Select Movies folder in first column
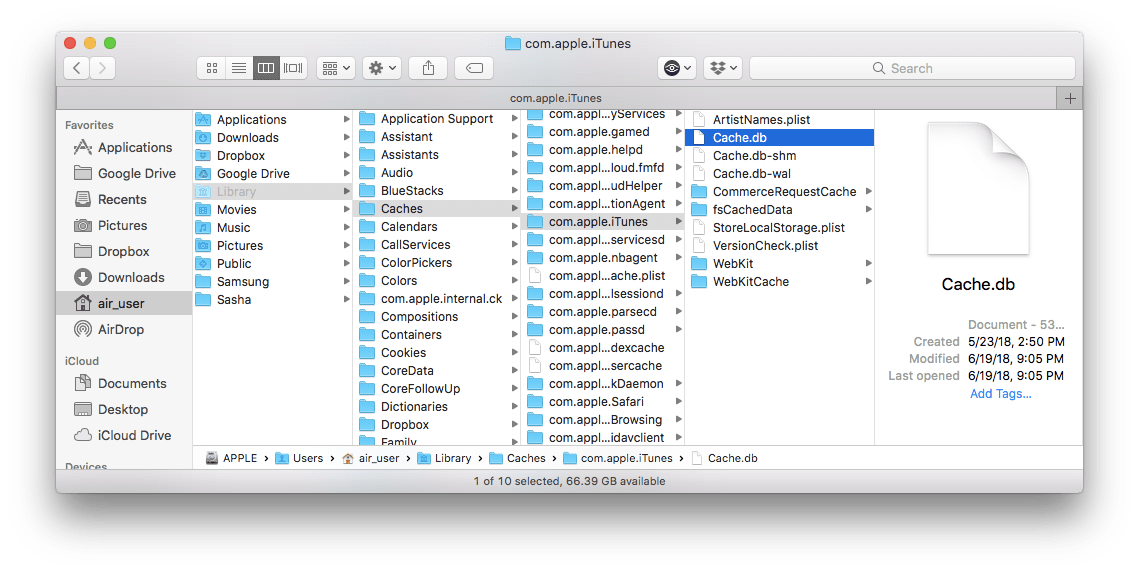The height and width of the screenshot is (573, 1139). point(272,210)
